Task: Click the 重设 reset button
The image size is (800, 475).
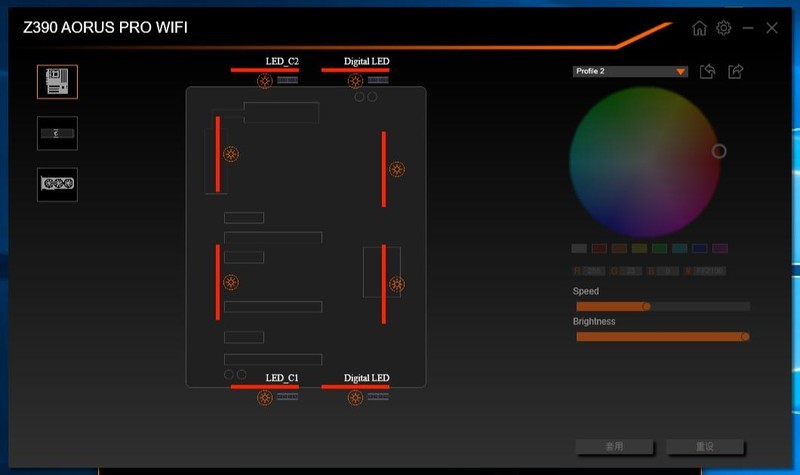Action: pos(705,447)
